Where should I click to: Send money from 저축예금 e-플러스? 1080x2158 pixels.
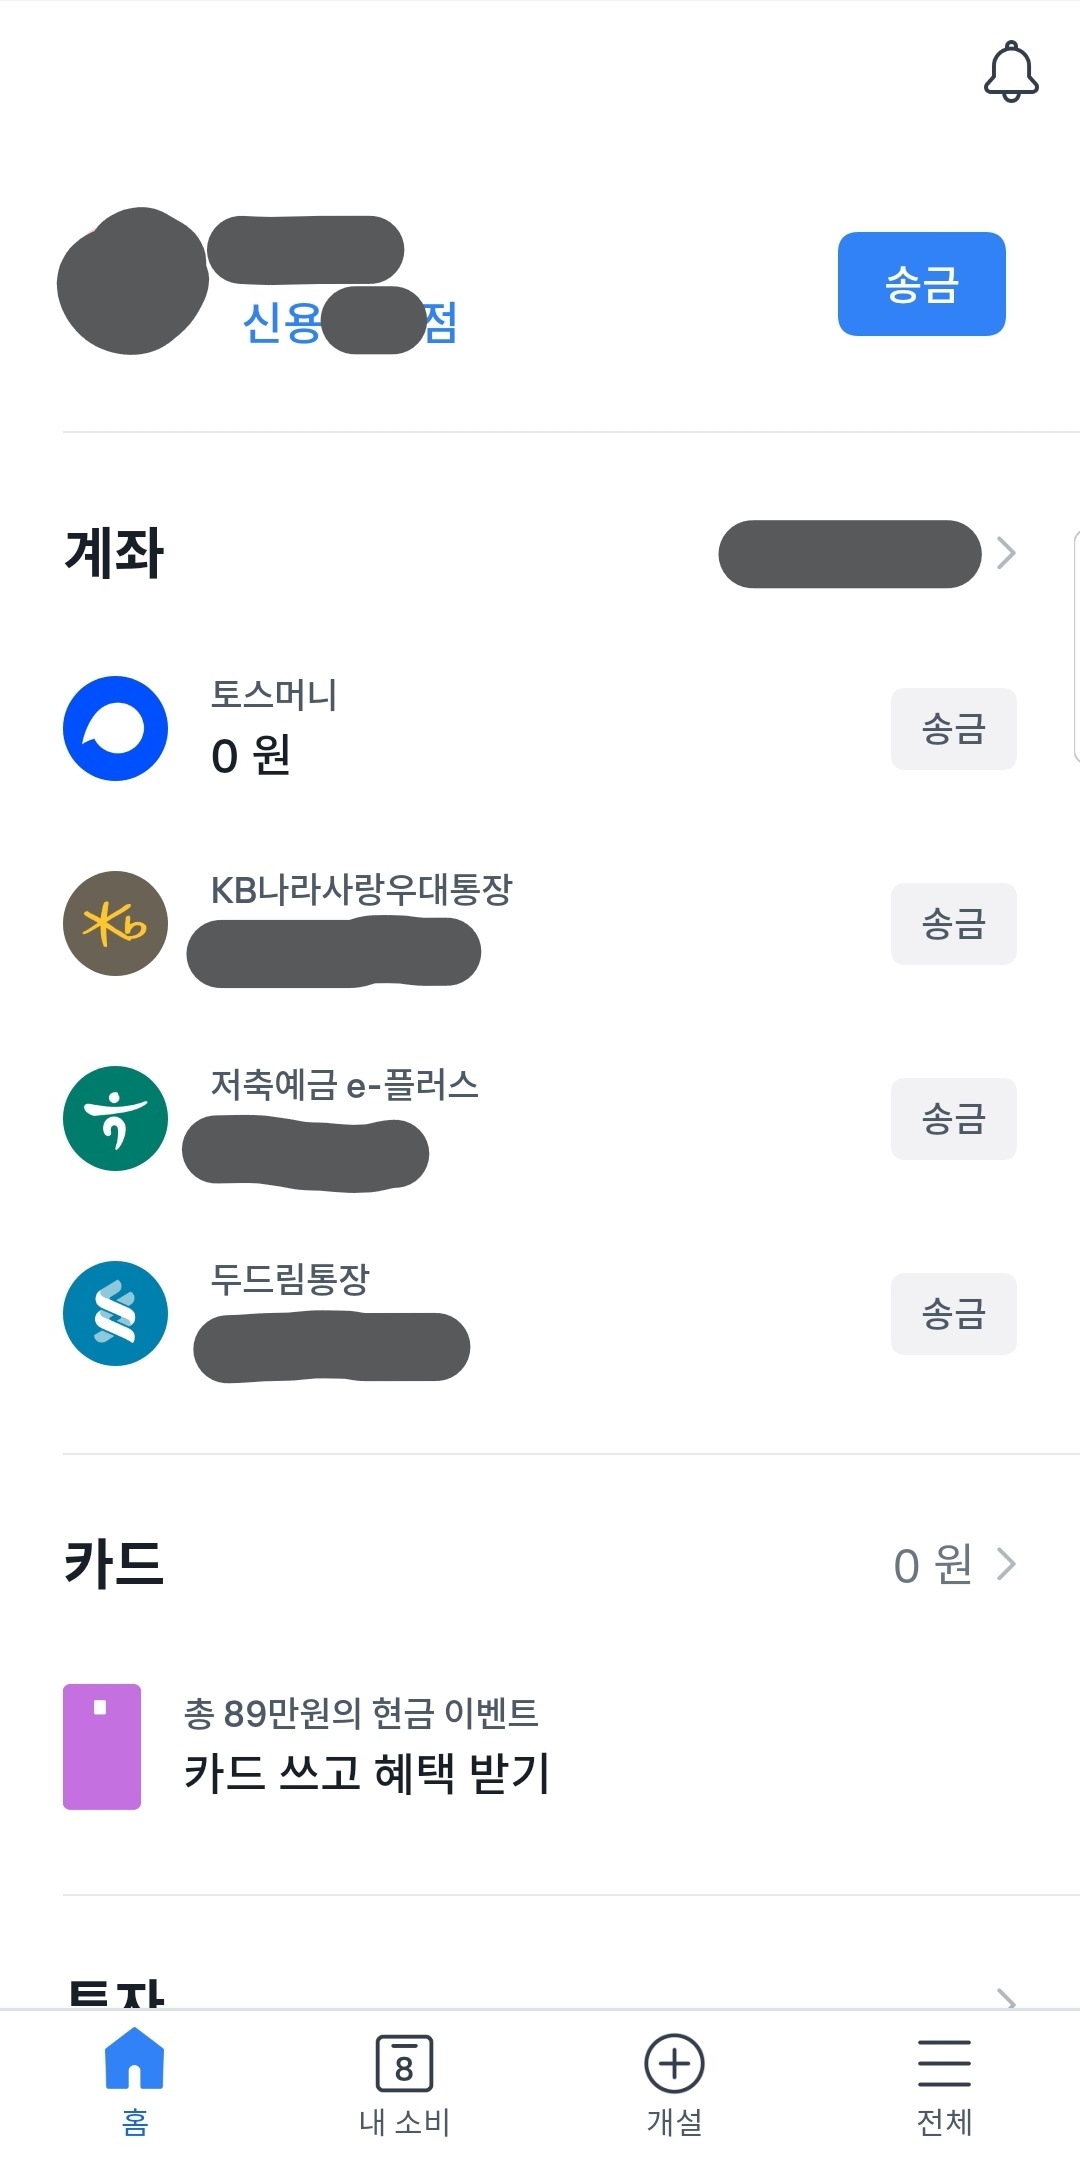click(x=954, y=1119)
